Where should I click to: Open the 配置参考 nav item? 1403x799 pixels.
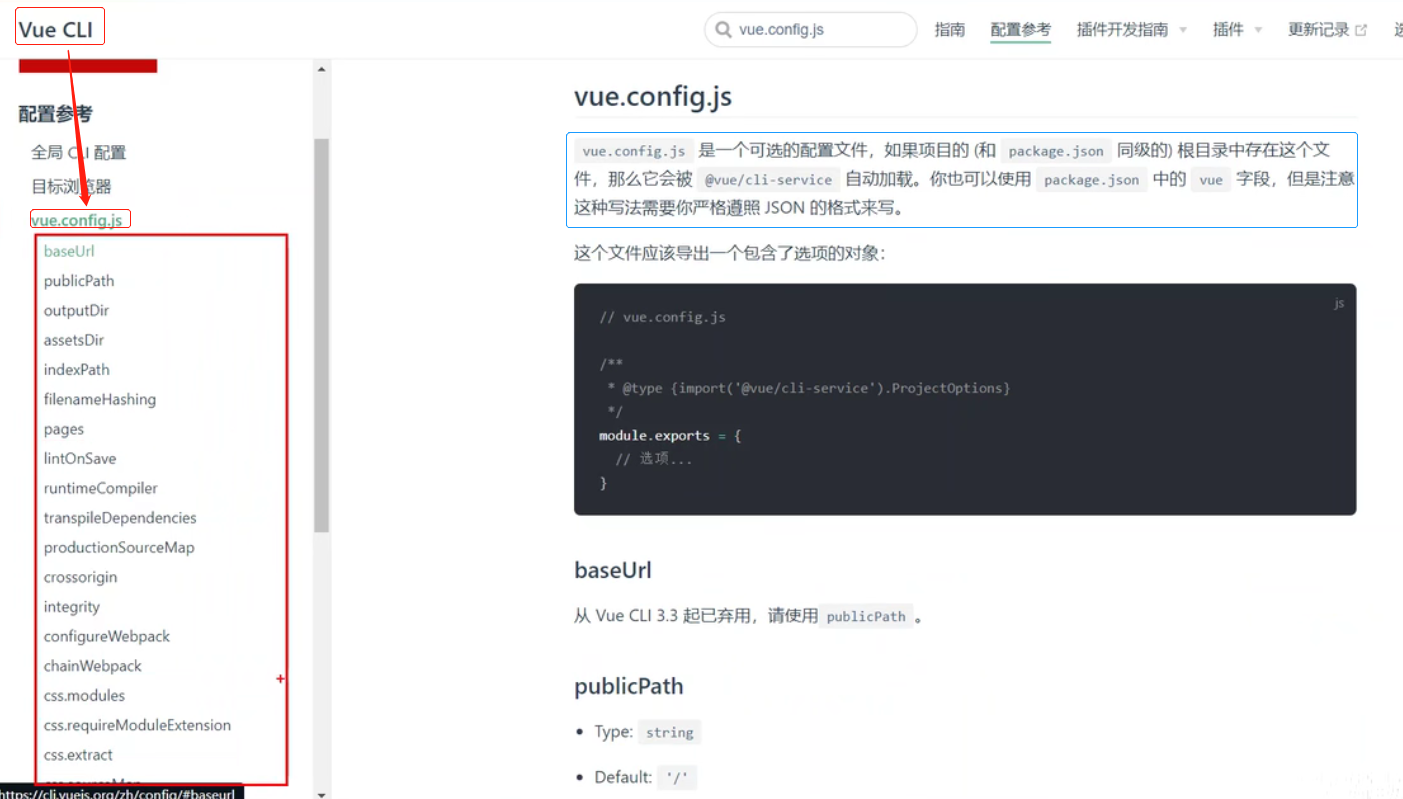(1021, 30)
